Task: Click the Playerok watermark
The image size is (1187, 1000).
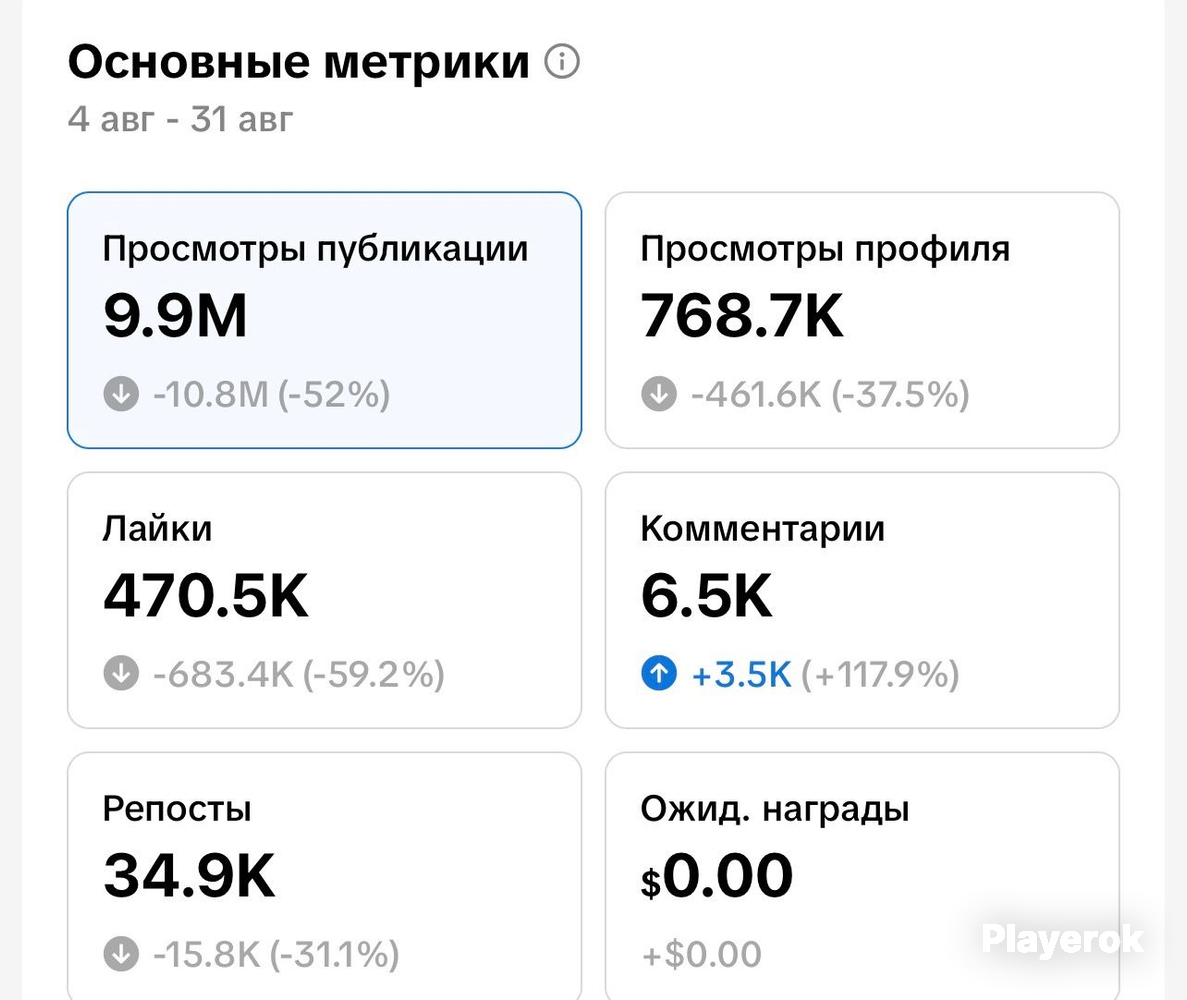Action: tap(1062, 939)
